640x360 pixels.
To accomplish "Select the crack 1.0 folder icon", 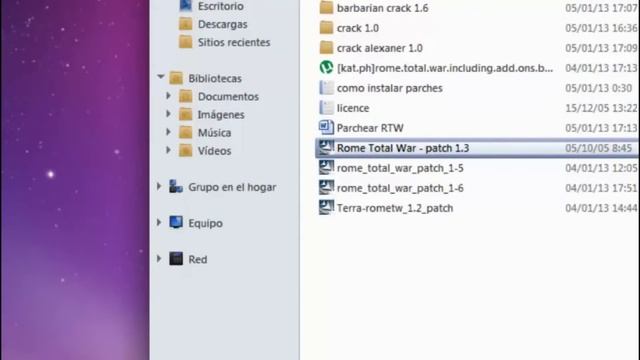I will (326, 28).
